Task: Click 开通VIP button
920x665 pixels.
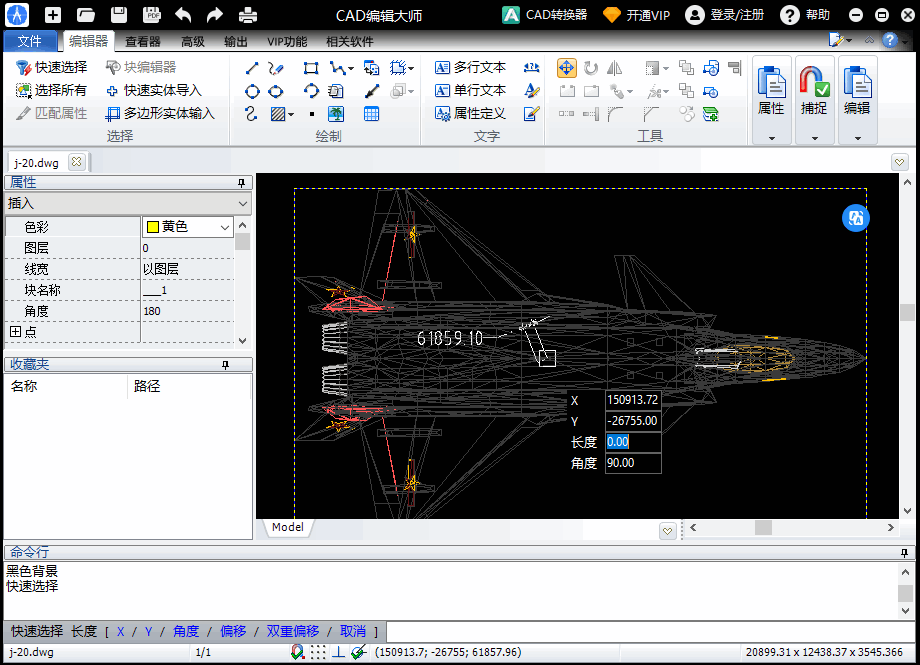Action: 637,15
